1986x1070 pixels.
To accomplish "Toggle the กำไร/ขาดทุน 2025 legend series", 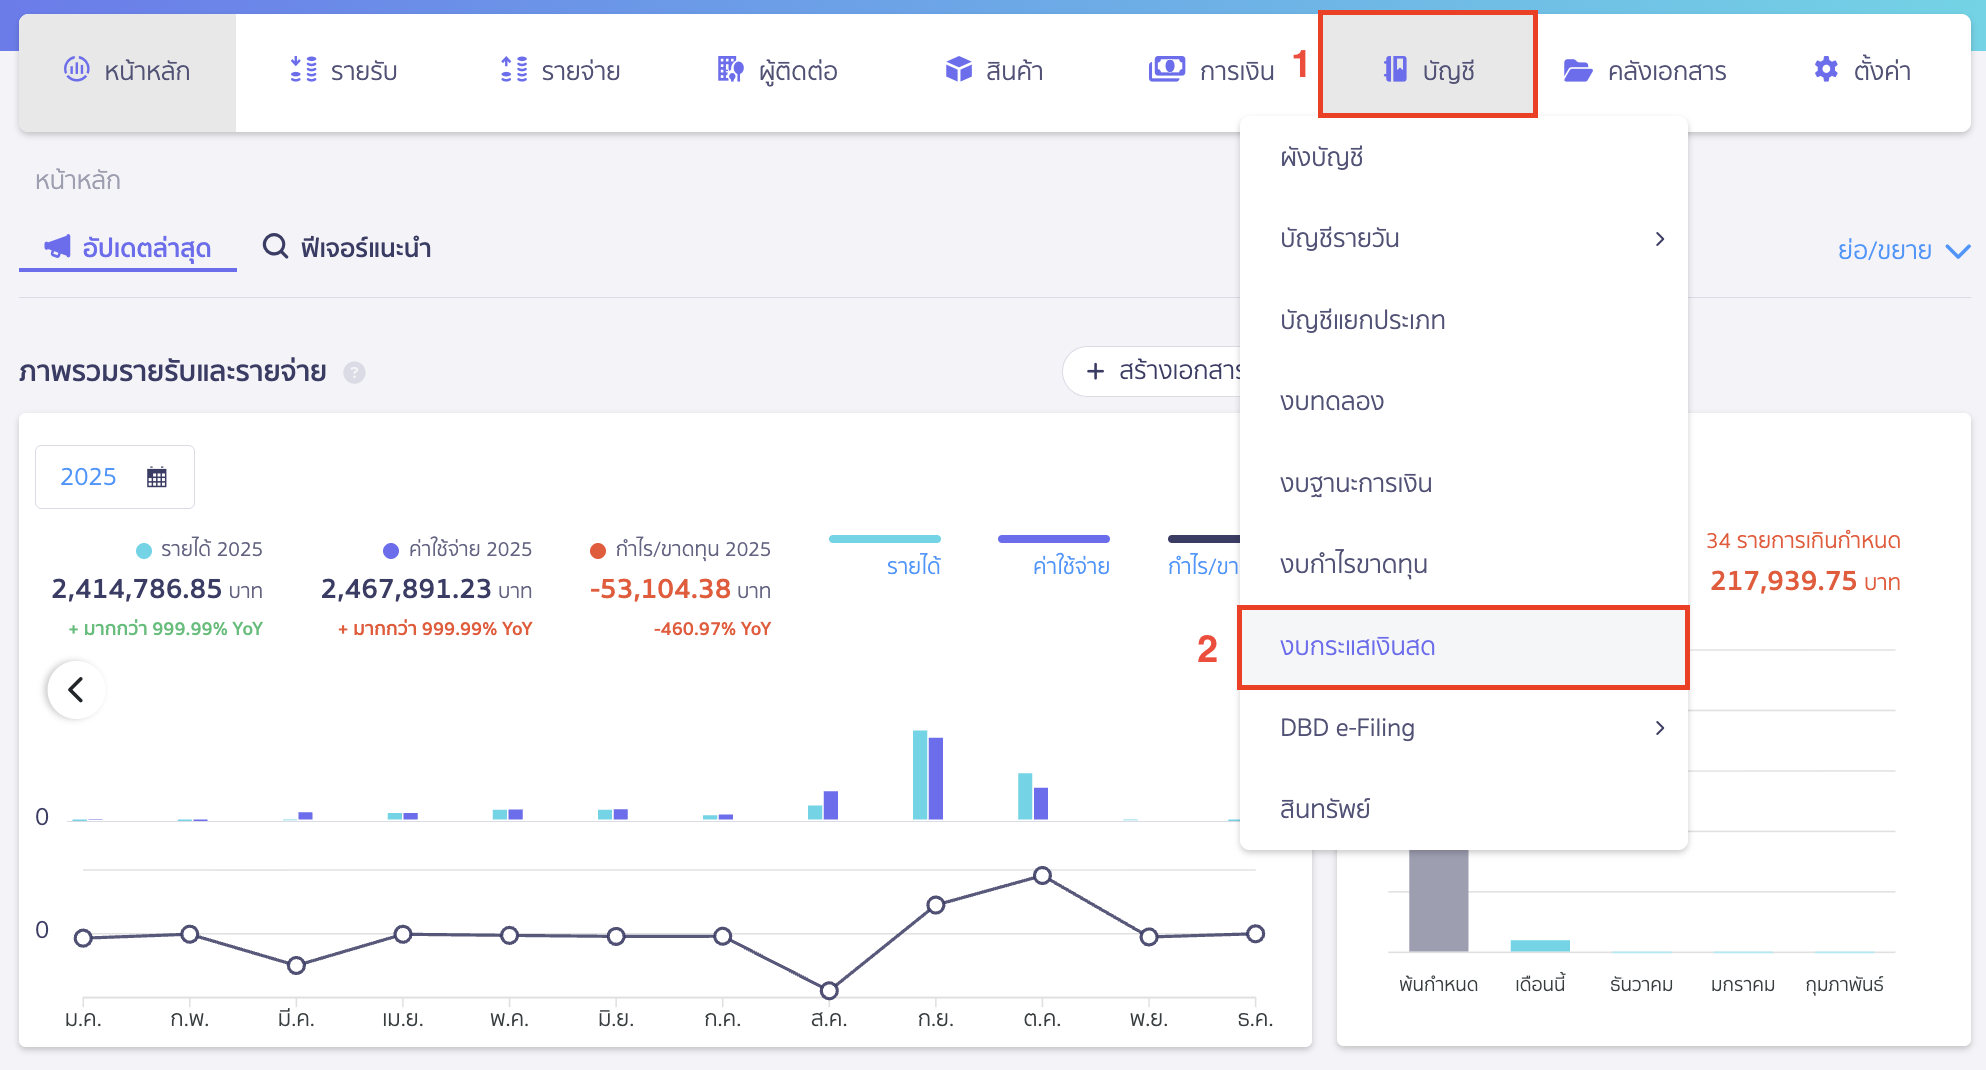I will pos(681,549).
